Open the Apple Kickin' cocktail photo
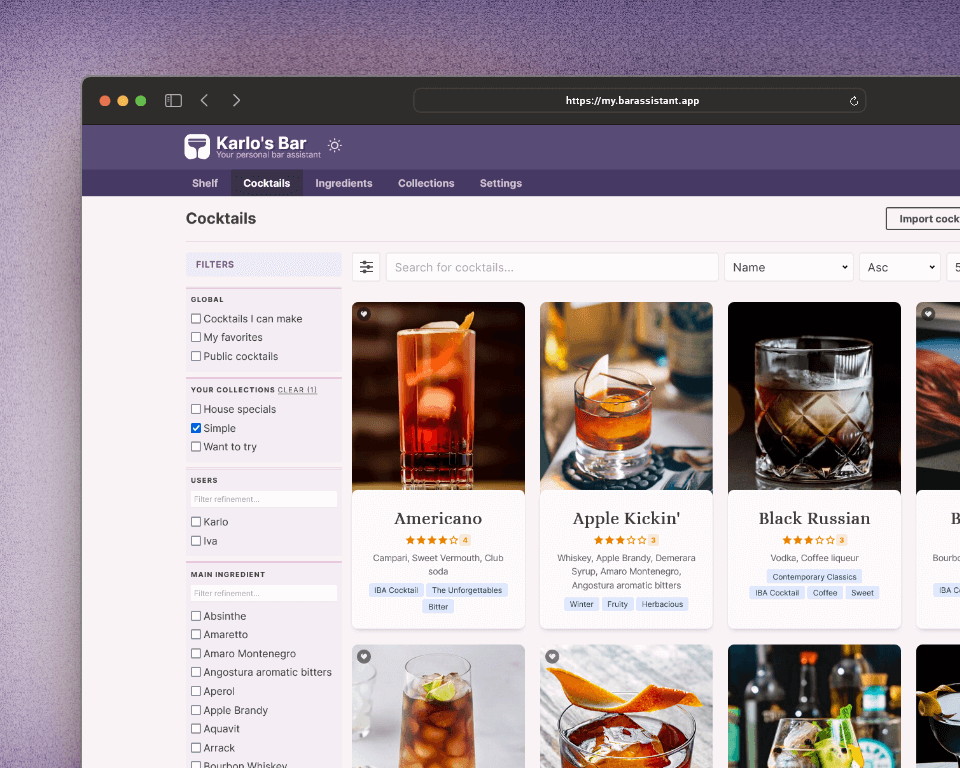Screen dimensions: 960x768 click(x=626, y=396)
